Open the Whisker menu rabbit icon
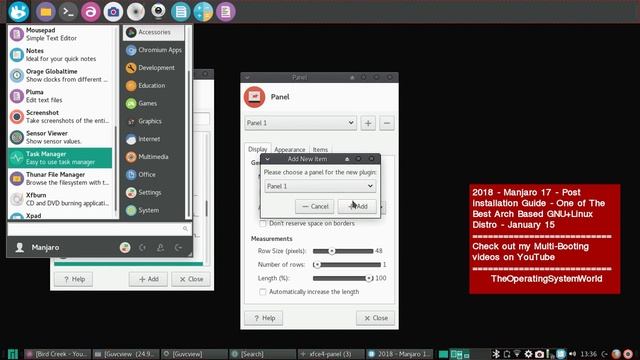 point(18,11)
